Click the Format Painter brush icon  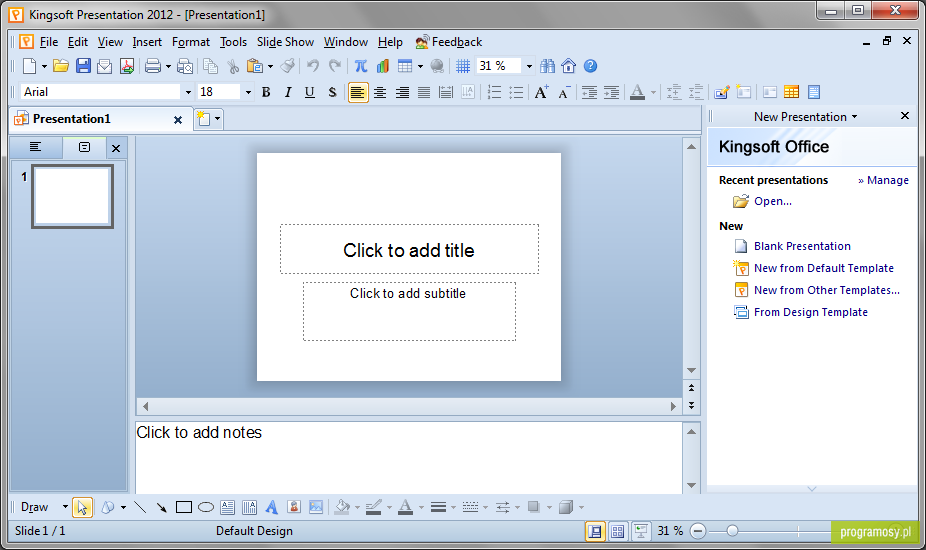[288, 66]
